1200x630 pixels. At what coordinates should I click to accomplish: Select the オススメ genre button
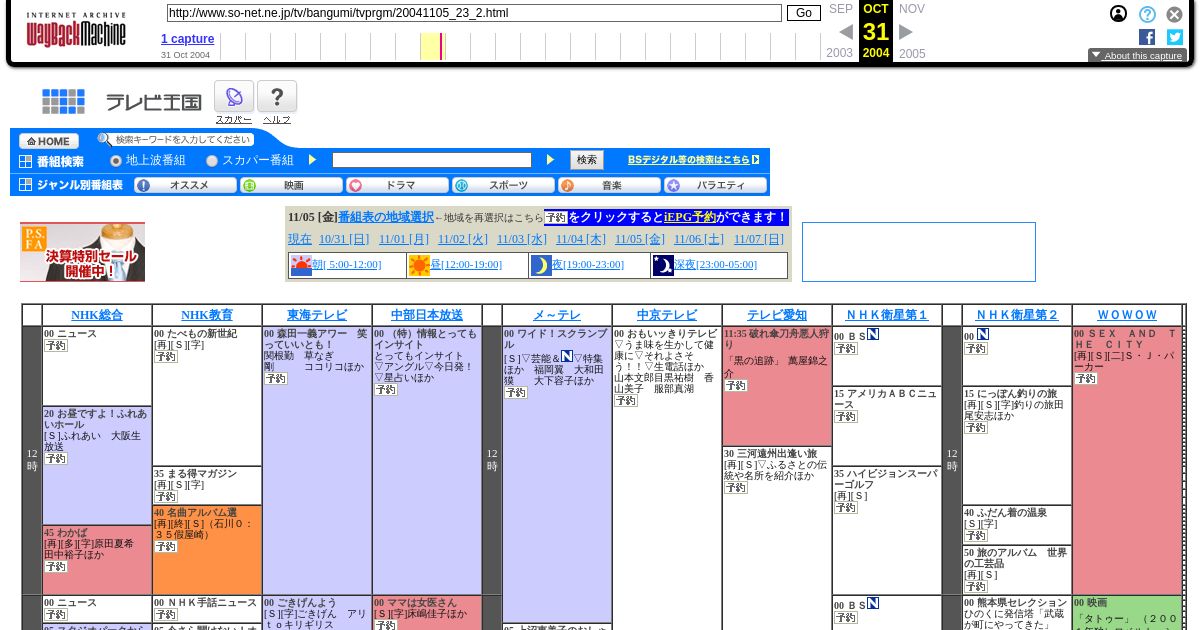point(185,185)
